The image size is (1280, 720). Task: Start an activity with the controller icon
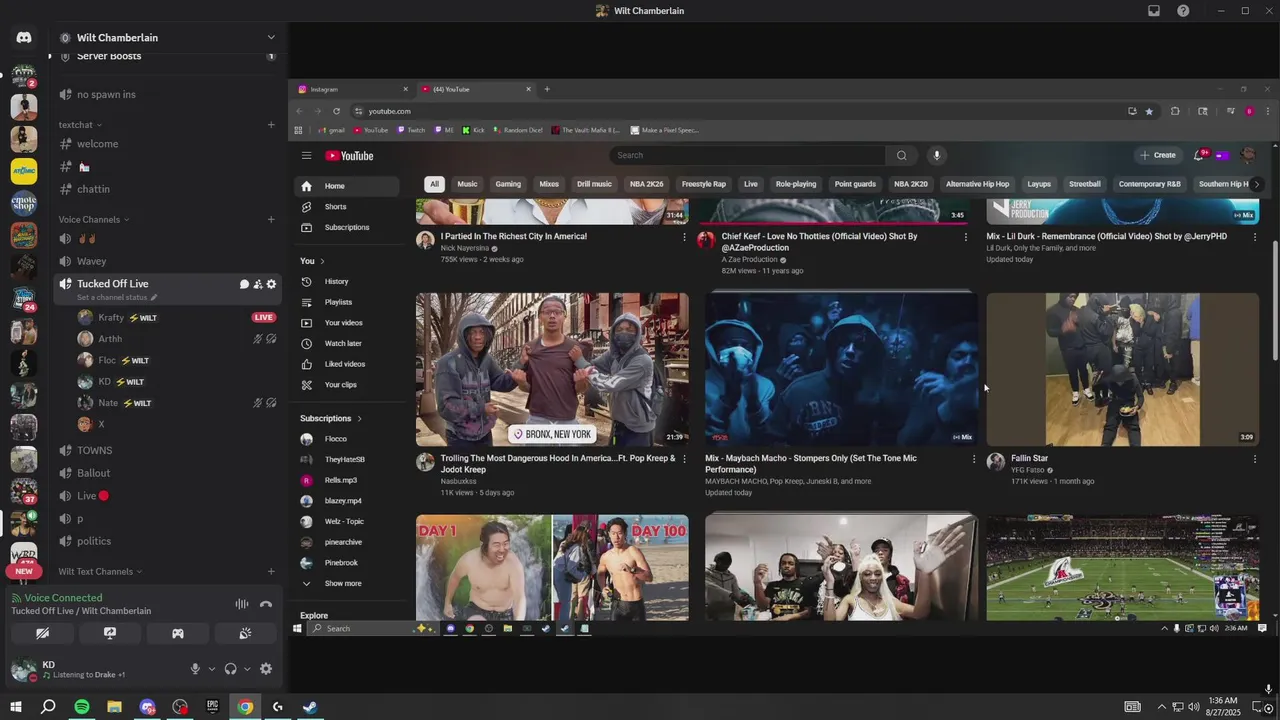coord(178,633)
